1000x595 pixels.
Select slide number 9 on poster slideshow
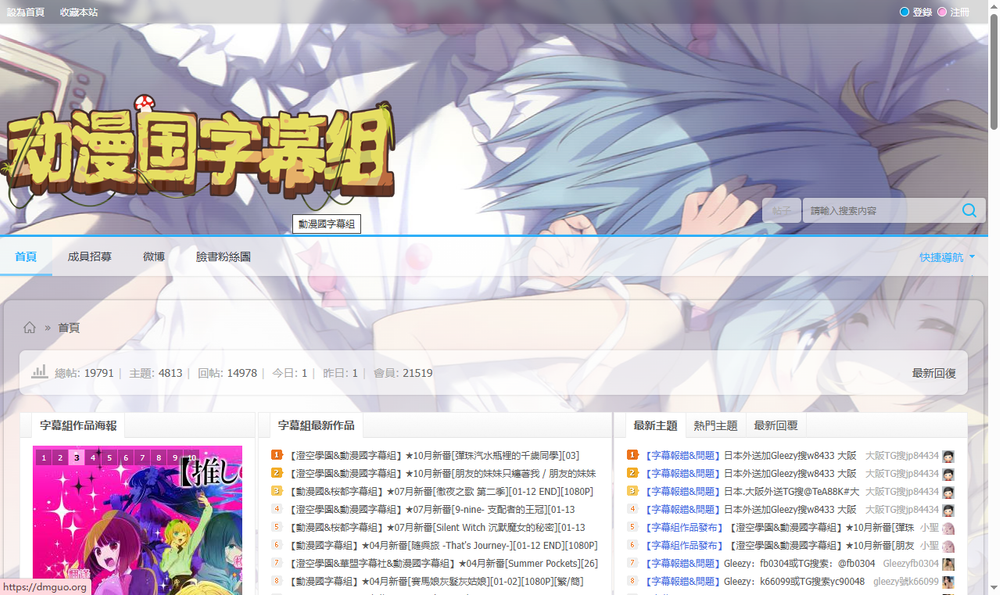click(175, 457)
